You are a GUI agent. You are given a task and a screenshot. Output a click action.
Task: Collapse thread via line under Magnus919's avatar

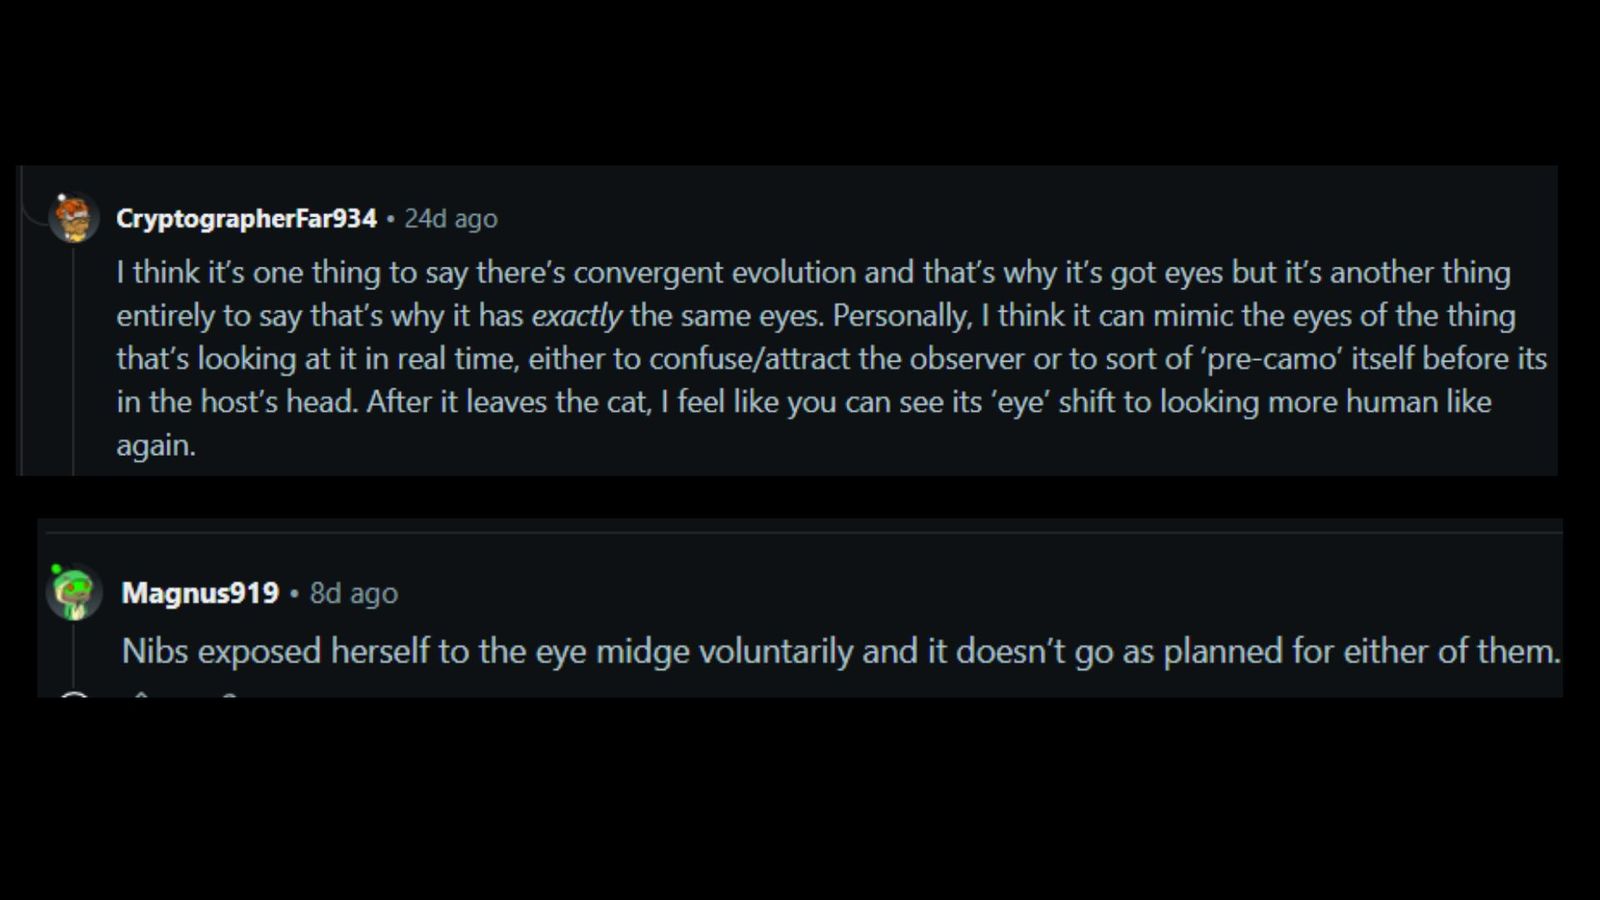point(75,658)
